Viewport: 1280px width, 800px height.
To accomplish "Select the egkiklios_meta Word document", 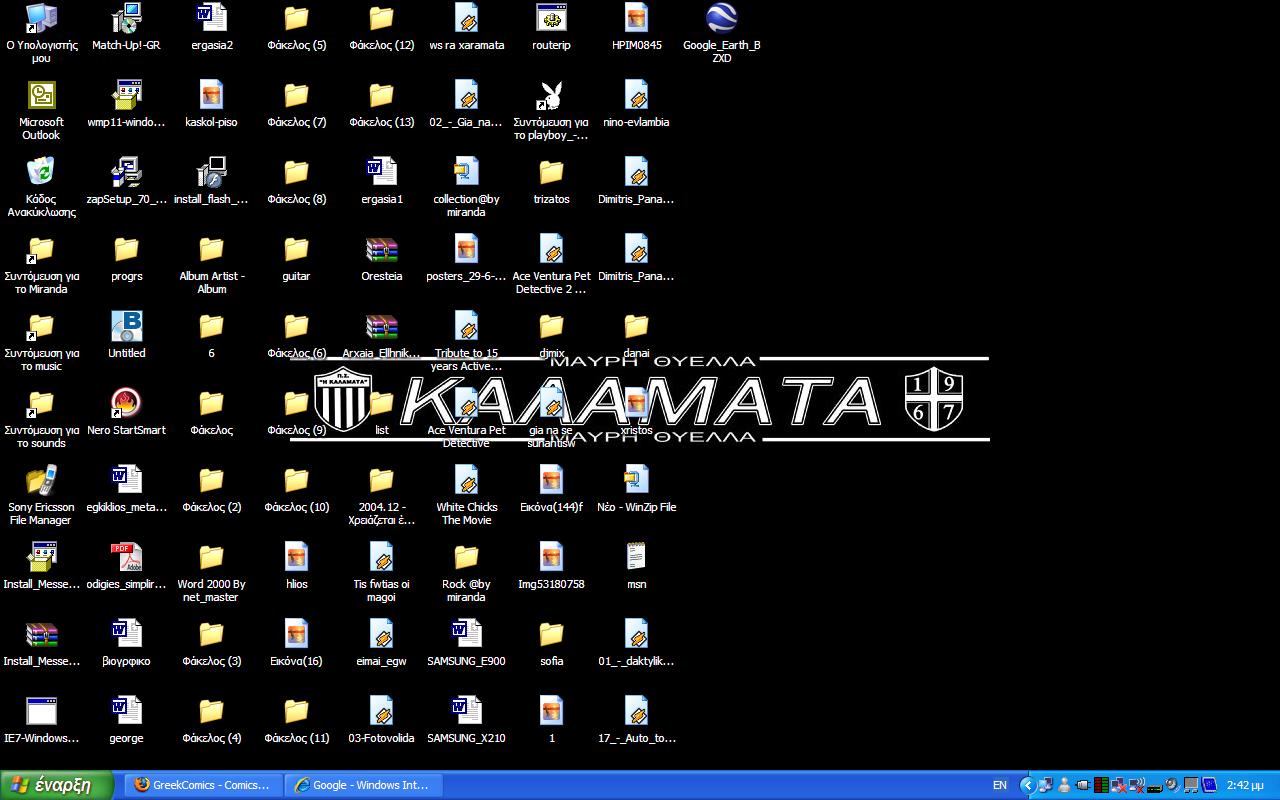I will pos(126,480).
